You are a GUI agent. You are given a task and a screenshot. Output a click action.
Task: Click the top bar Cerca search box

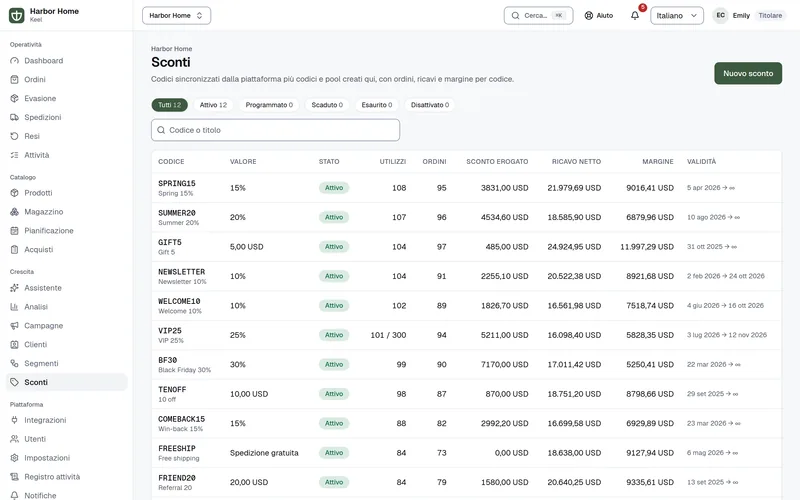[x=538, y=15]
